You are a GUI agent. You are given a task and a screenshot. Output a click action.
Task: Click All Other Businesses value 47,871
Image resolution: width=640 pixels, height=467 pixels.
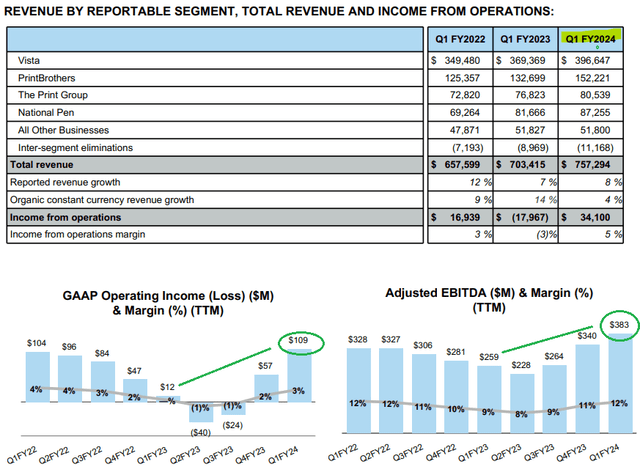tap(465, 130)
